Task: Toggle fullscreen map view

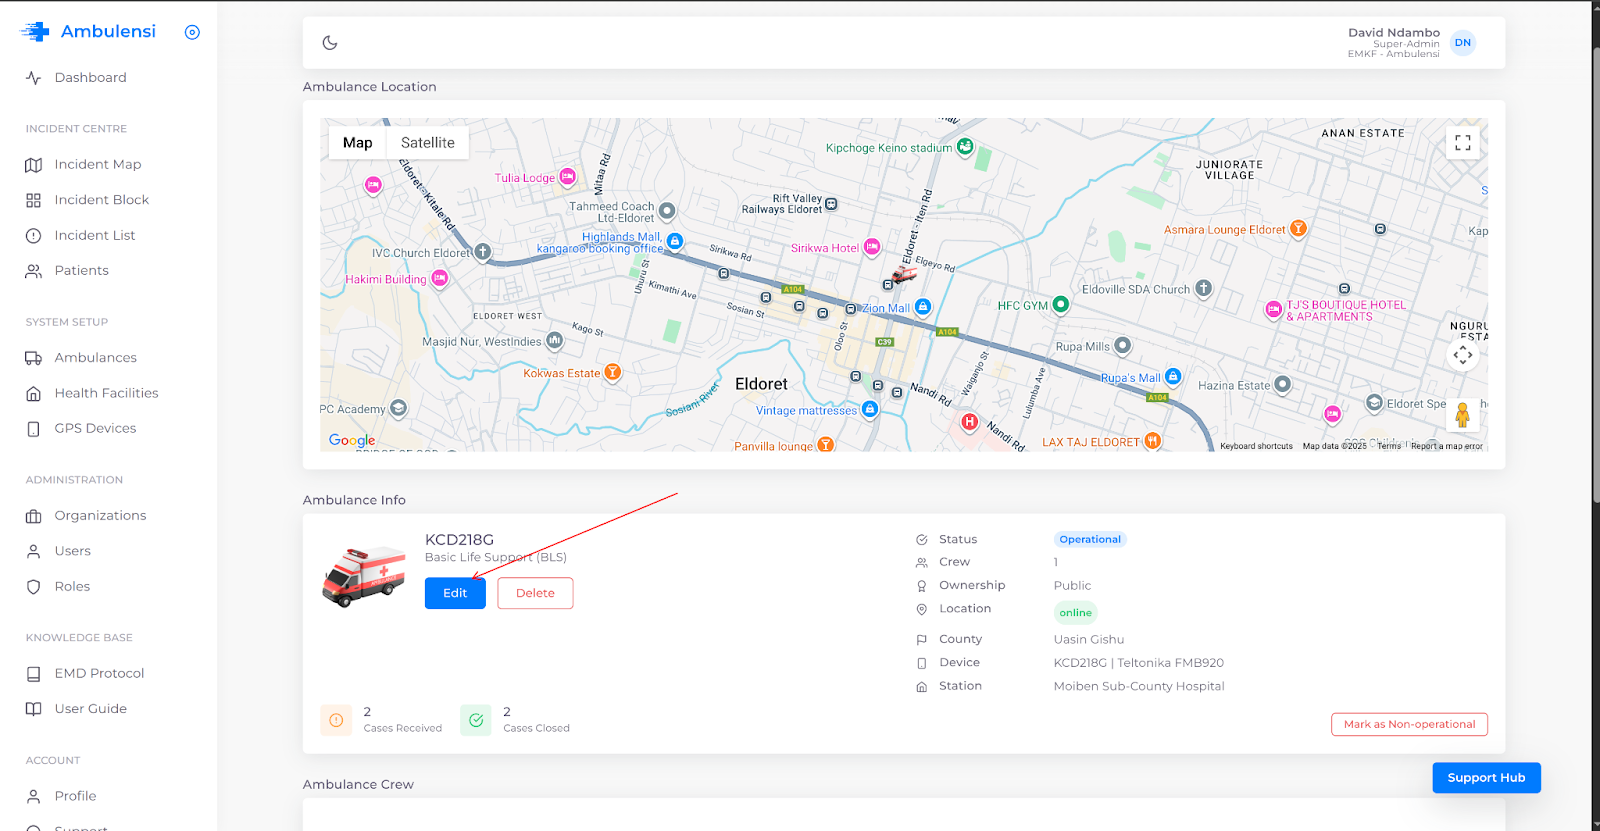Action: pyautogui.click(x=1462, y=143)
